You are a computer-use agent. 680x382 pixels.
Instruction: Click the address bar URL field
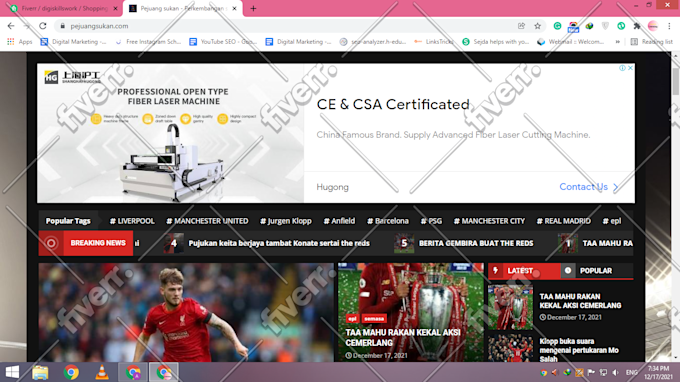286,26
